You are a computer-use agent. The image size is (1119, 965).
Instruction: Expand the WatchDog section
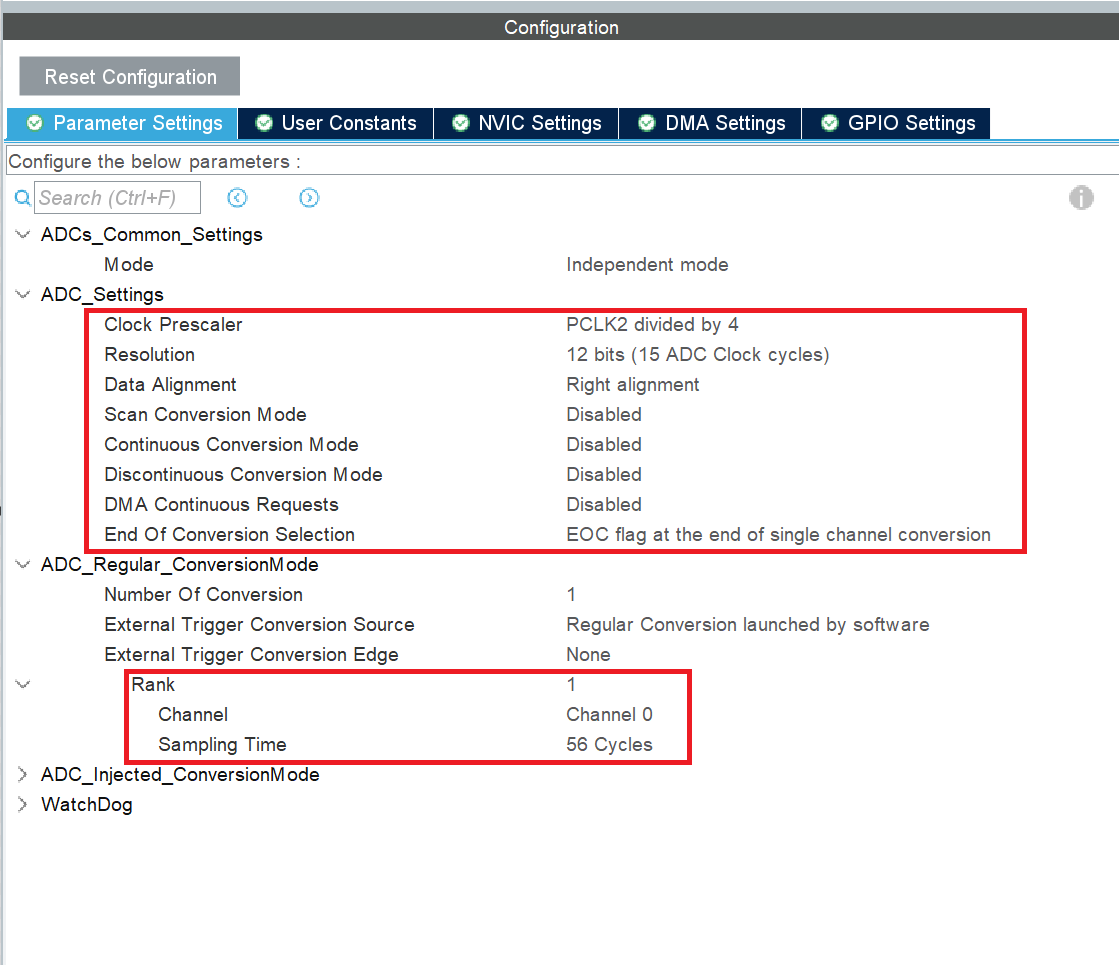pos(22,804)
